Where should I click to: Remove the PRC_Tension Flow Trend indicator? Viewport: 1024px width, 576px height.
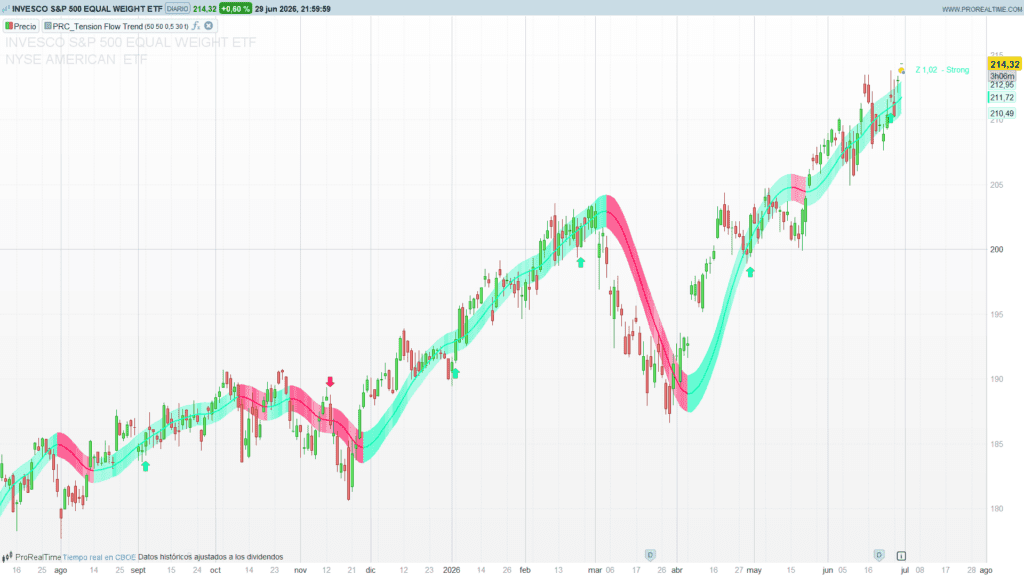(x=208, y=26)
